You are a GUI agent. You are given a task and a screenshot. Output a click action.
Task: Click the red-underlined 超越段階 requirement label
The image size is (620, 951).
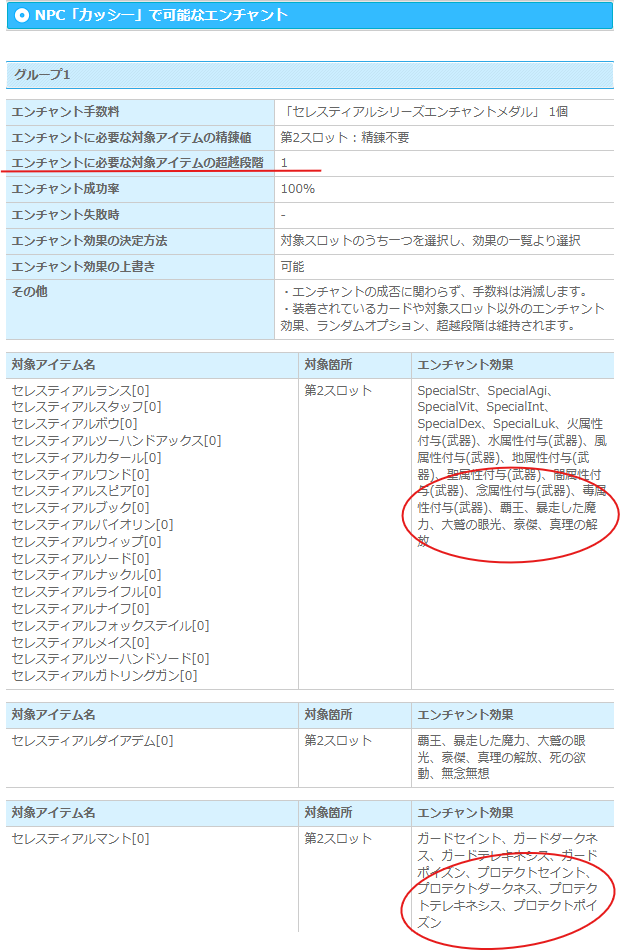137,162
